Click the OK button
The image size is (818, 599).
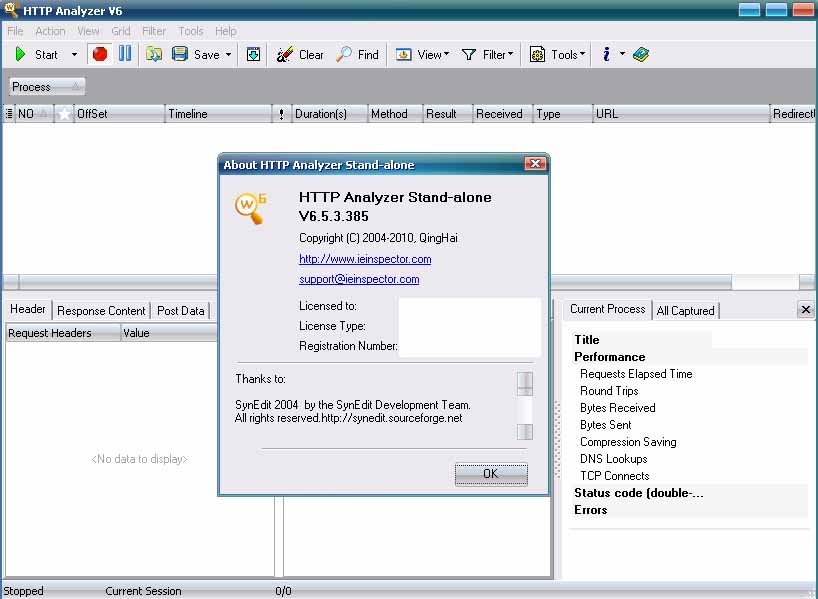tap(491, 474)
